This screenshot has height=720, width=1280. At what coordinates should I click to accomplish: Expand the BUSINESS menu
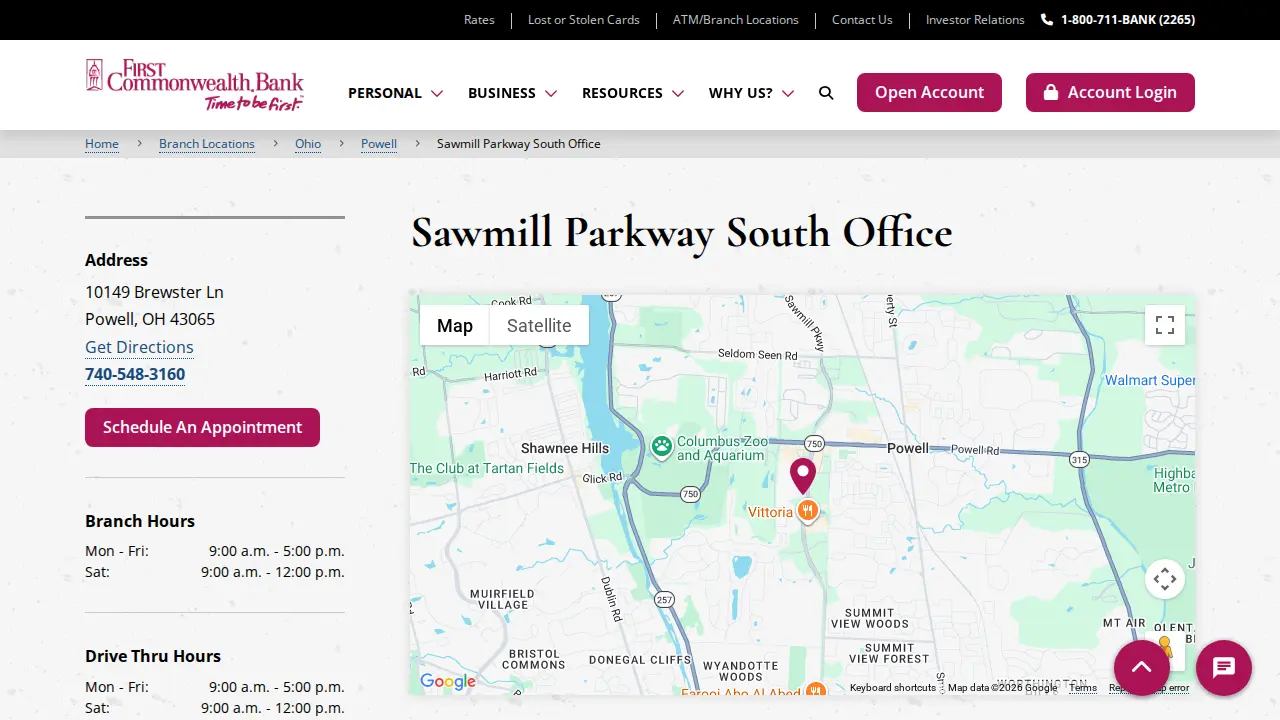pyautogui.click(x=512, y=93)
